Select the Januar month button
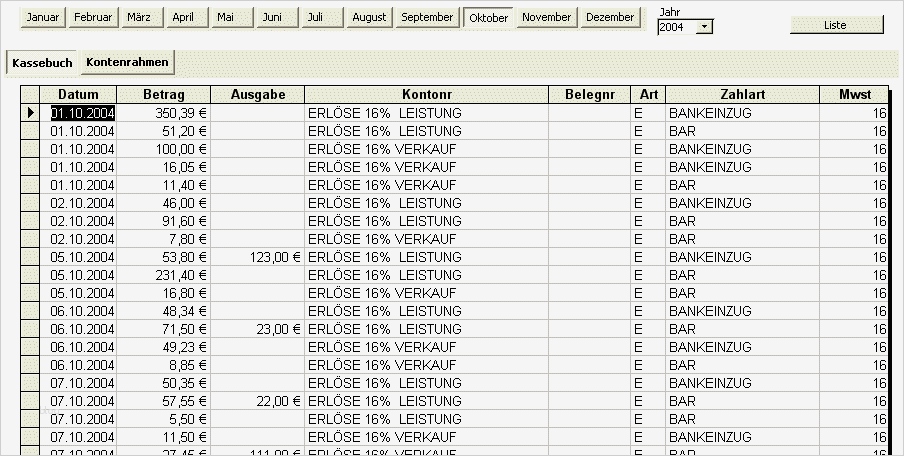Image resolution: width=904 pixels, height=456 pixels. coord(43,17)
